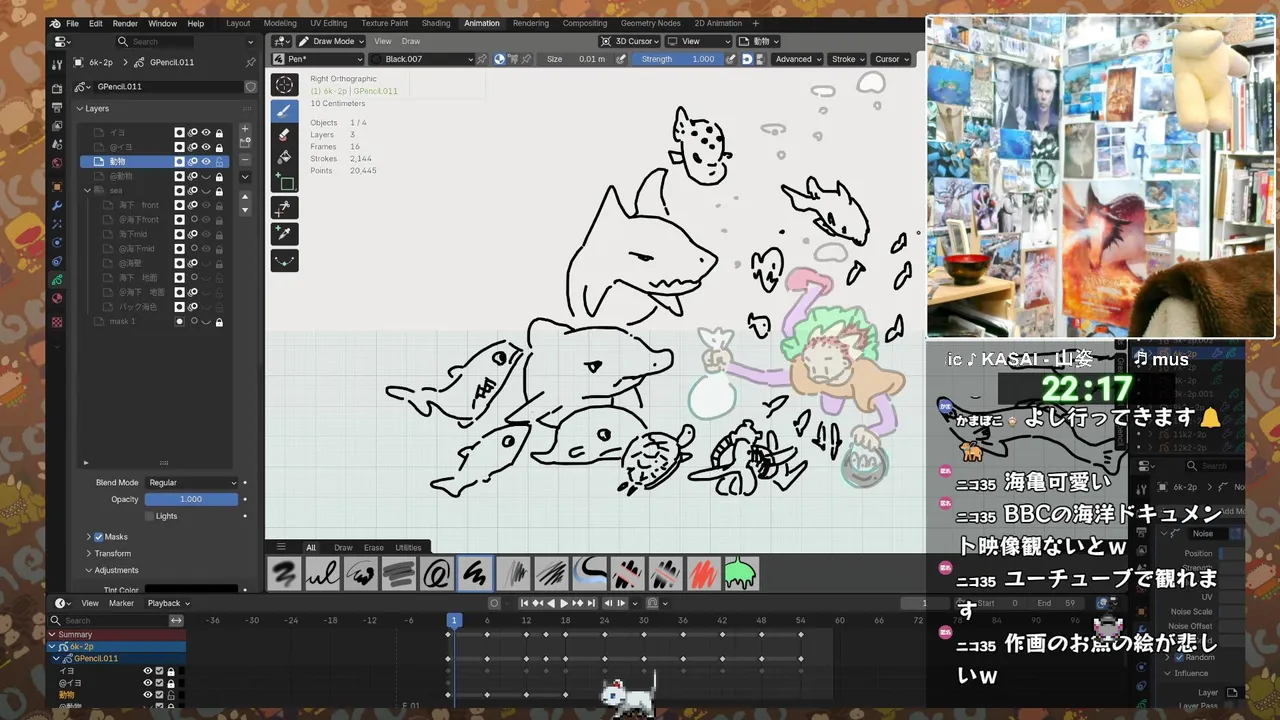Add a new layer with plus button
Image resolution: width=1280 pixels, height=720 pixels.
tap(246, 128)
